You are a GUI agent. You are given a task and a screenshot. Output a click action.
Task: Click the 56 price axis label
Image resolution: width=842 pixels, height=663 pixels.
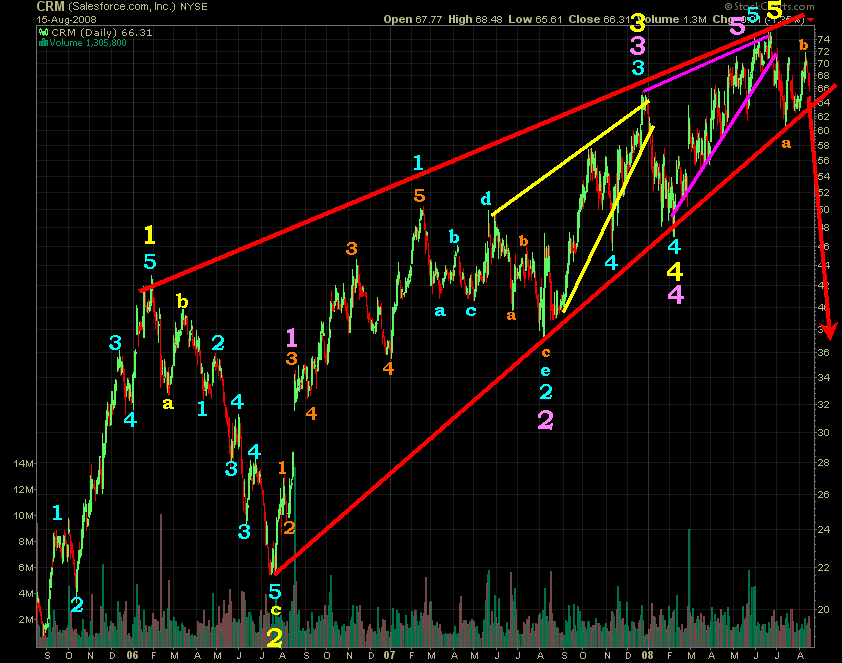pos(823,161)
